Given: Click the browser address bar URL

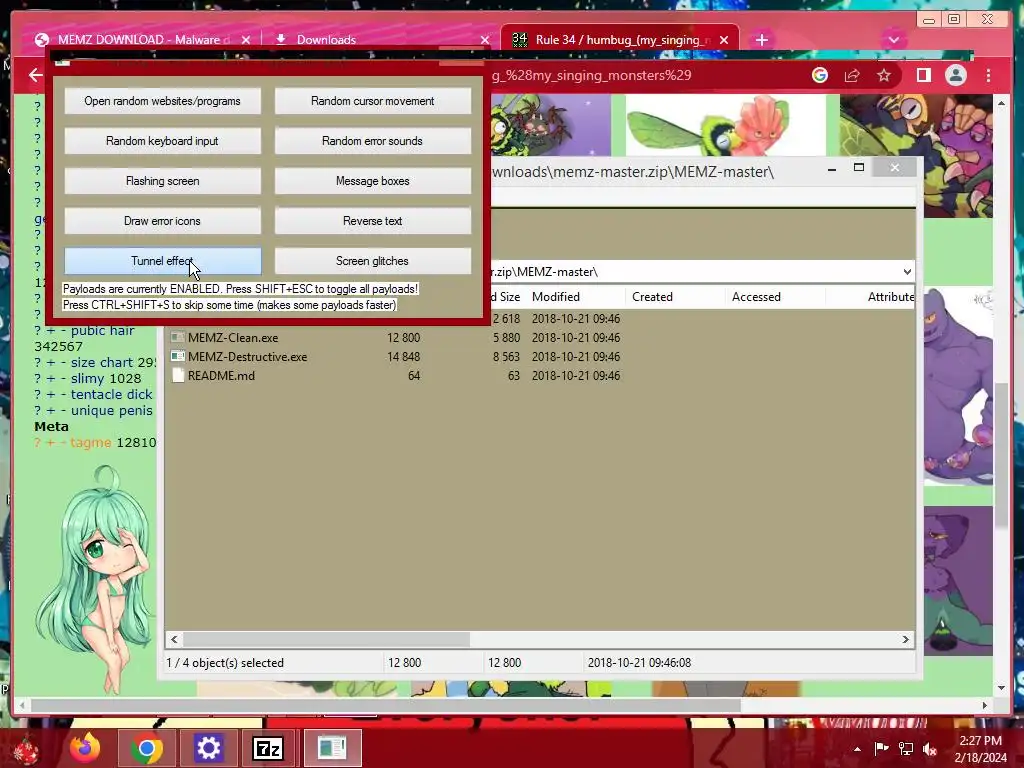Looking at the screenshot, I should tap(591, 76).
